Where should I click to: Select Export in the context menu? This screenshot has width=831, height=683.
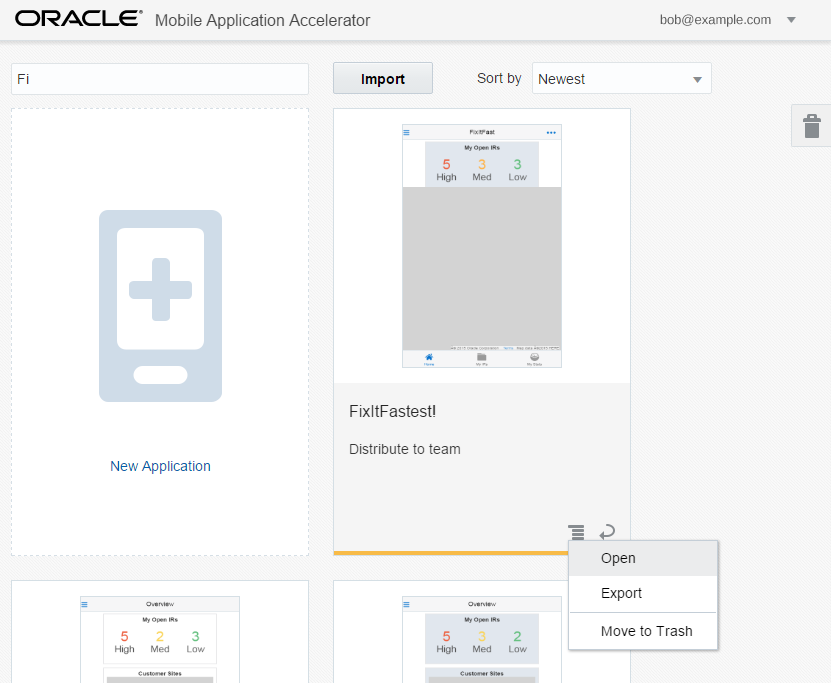click(x=643, y=593)
